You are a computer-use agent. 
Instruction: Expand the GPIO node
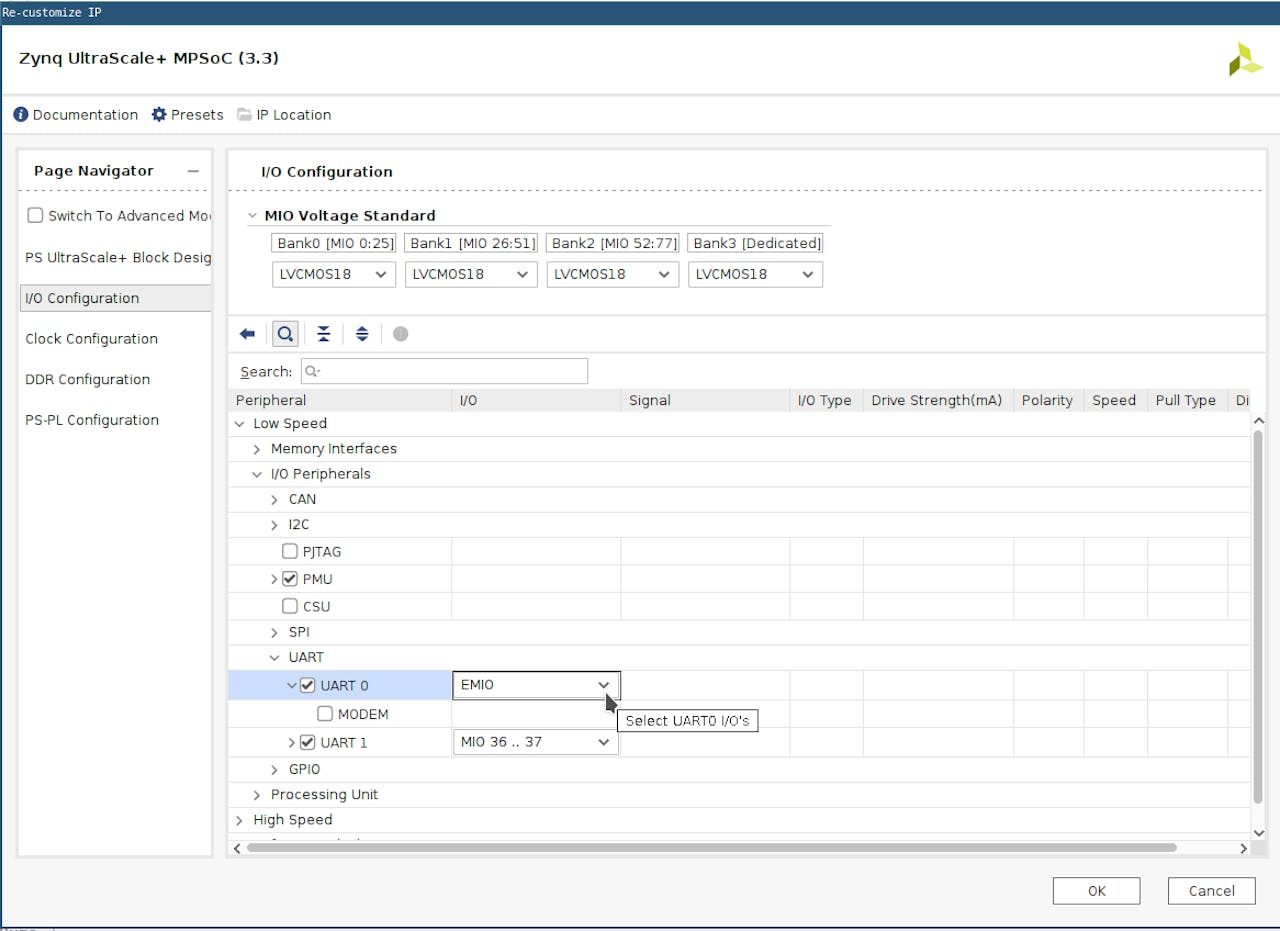click(275, 769)
